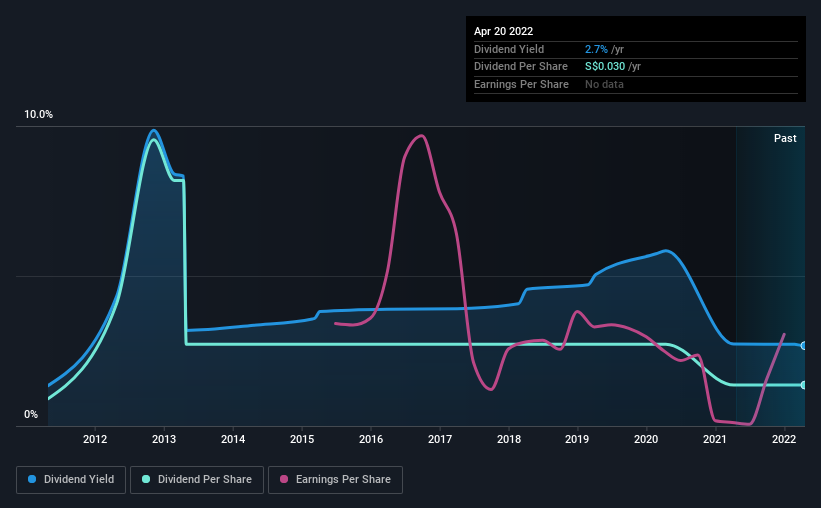Click the 2018 x-axis label
The image size is (821, 508).
tap(509, 439)
